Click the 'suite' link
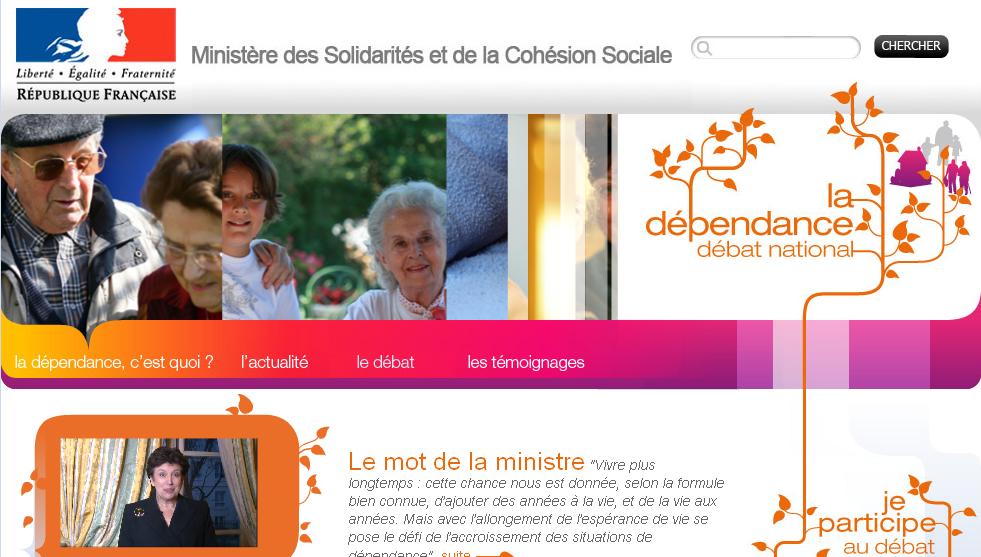 click(455, 553)
